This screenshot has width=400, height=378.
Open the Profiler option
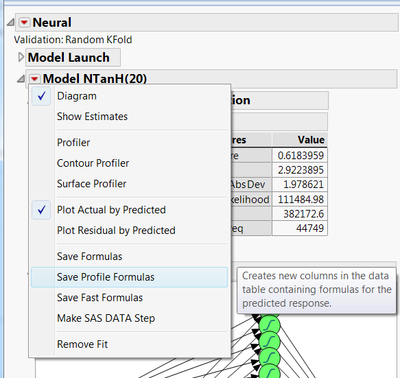click(130, 142)
